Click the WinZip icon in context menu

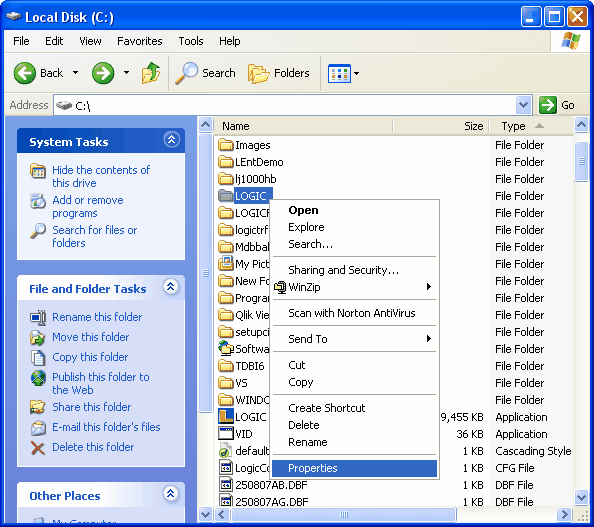coord(280,287)
